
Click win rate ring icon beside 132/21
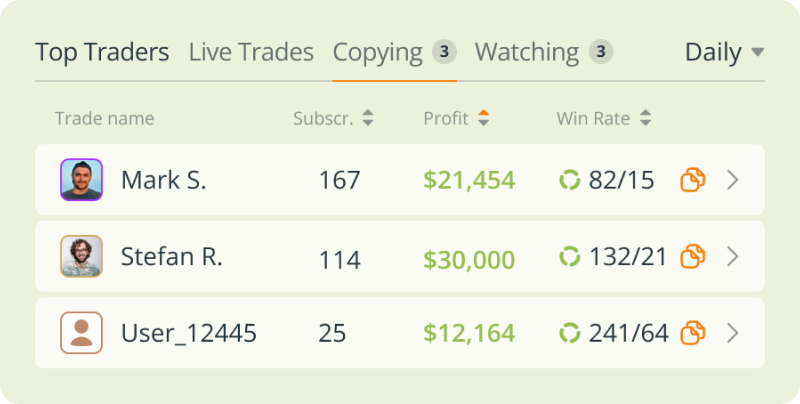[x=570, y=256]
